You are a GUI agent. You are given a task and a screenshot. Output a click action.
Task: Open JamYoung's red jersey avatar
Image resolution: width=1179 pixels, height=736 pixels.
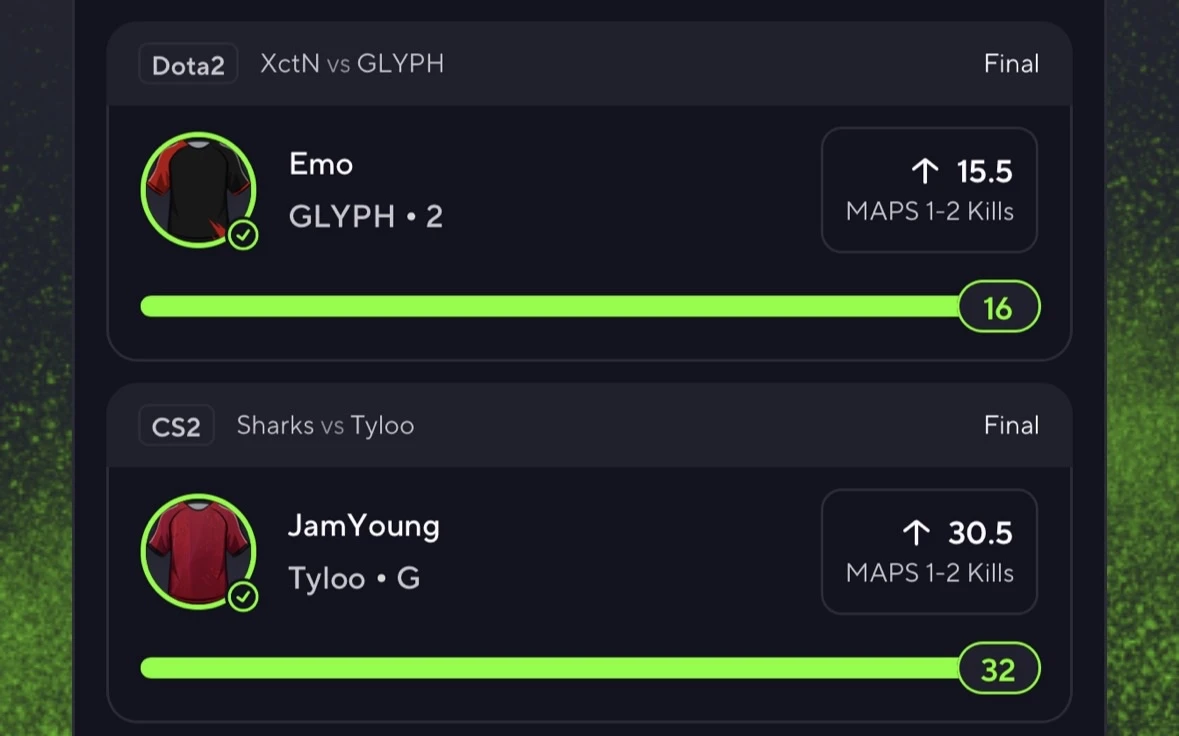coord(199,552)
